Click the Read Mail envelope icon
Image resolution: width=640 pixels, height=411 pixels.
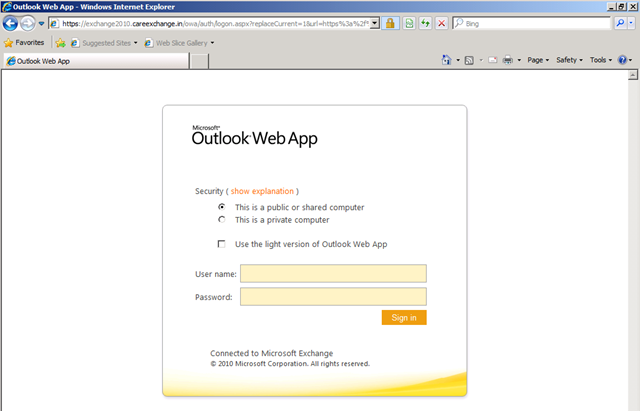(x=493, y=60)
